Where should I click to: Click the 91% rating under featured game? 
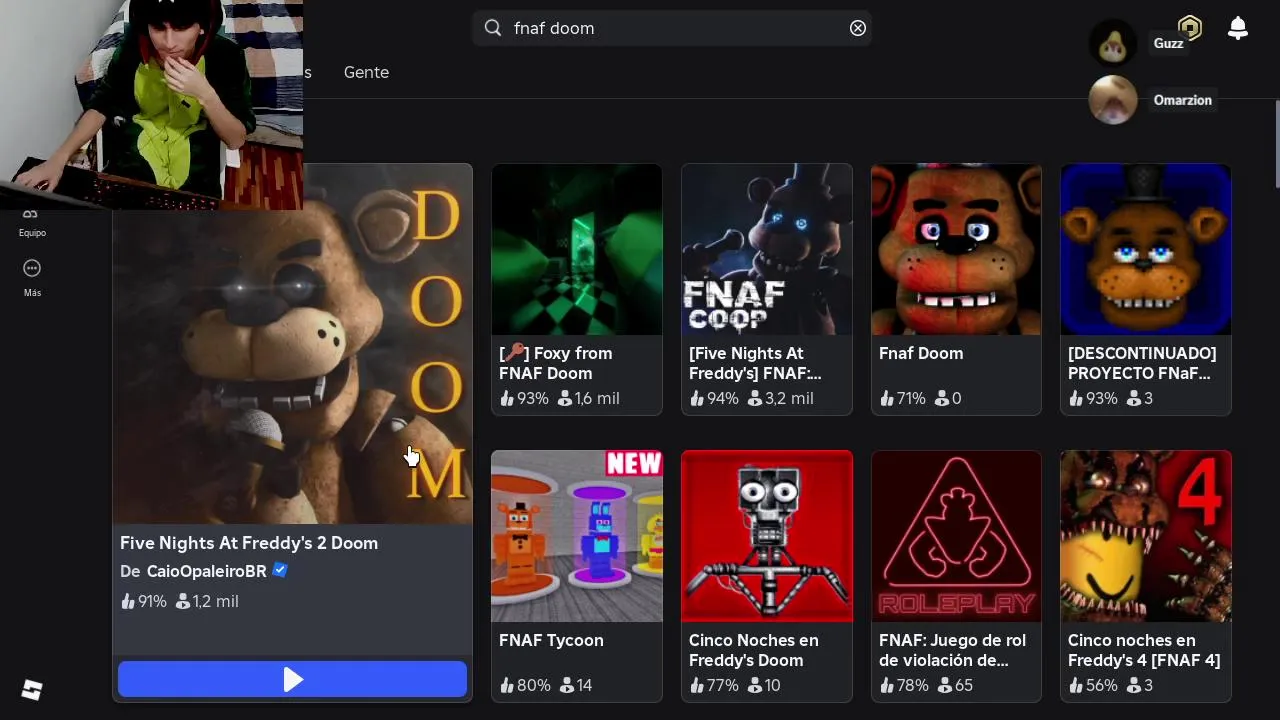point(143,601)
